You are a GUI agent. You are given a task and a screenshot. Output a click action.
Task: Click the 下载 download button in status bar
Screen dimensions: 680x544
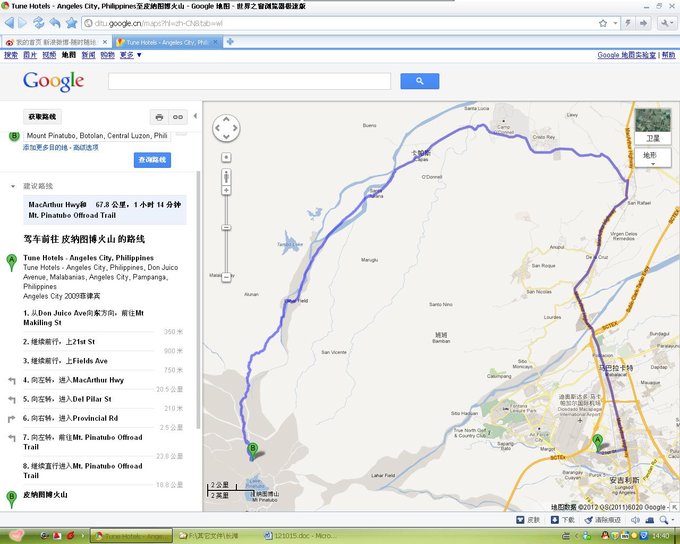pyautogui.click(x=562, y=520)
